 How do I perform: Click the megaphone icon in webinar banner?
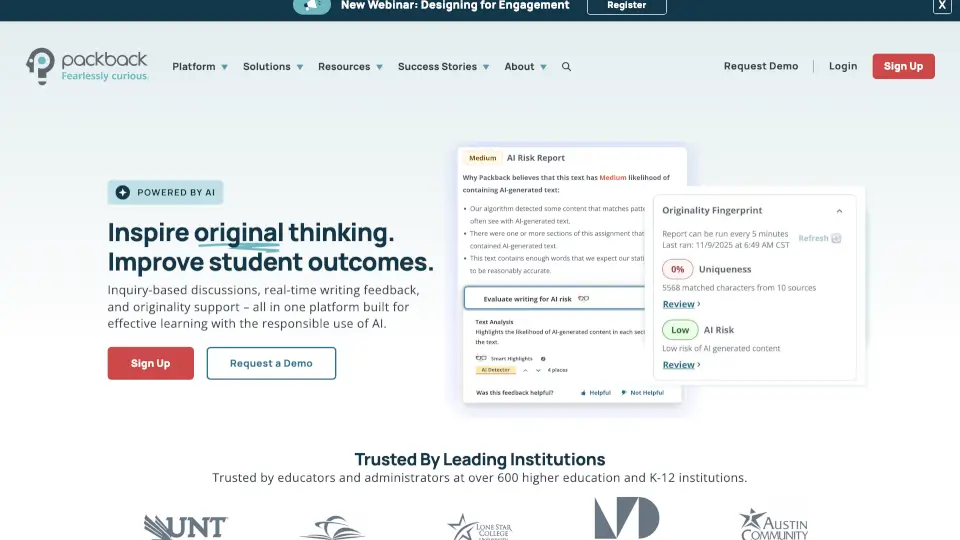[x=311, y=6]
